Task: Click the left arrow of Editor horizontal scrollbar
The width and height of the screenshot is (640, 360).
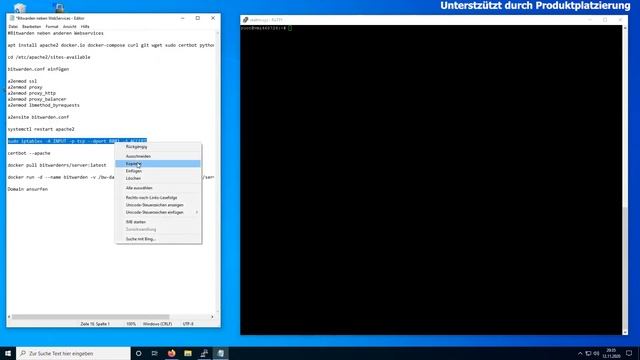Action: (x=9, y=317)
